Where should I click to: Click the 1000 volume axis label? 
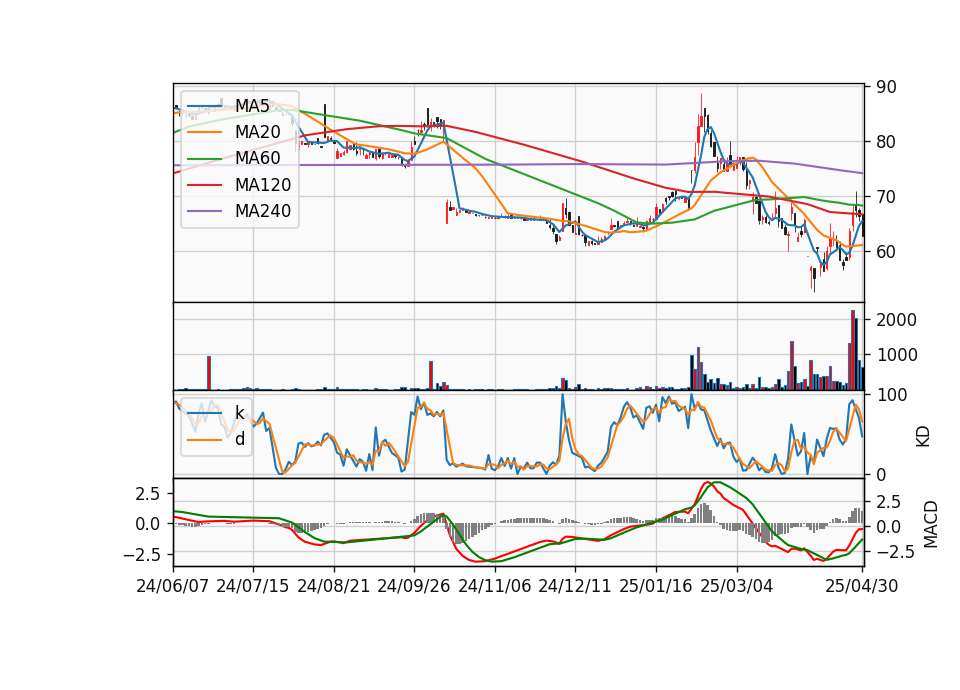(896, 355)
